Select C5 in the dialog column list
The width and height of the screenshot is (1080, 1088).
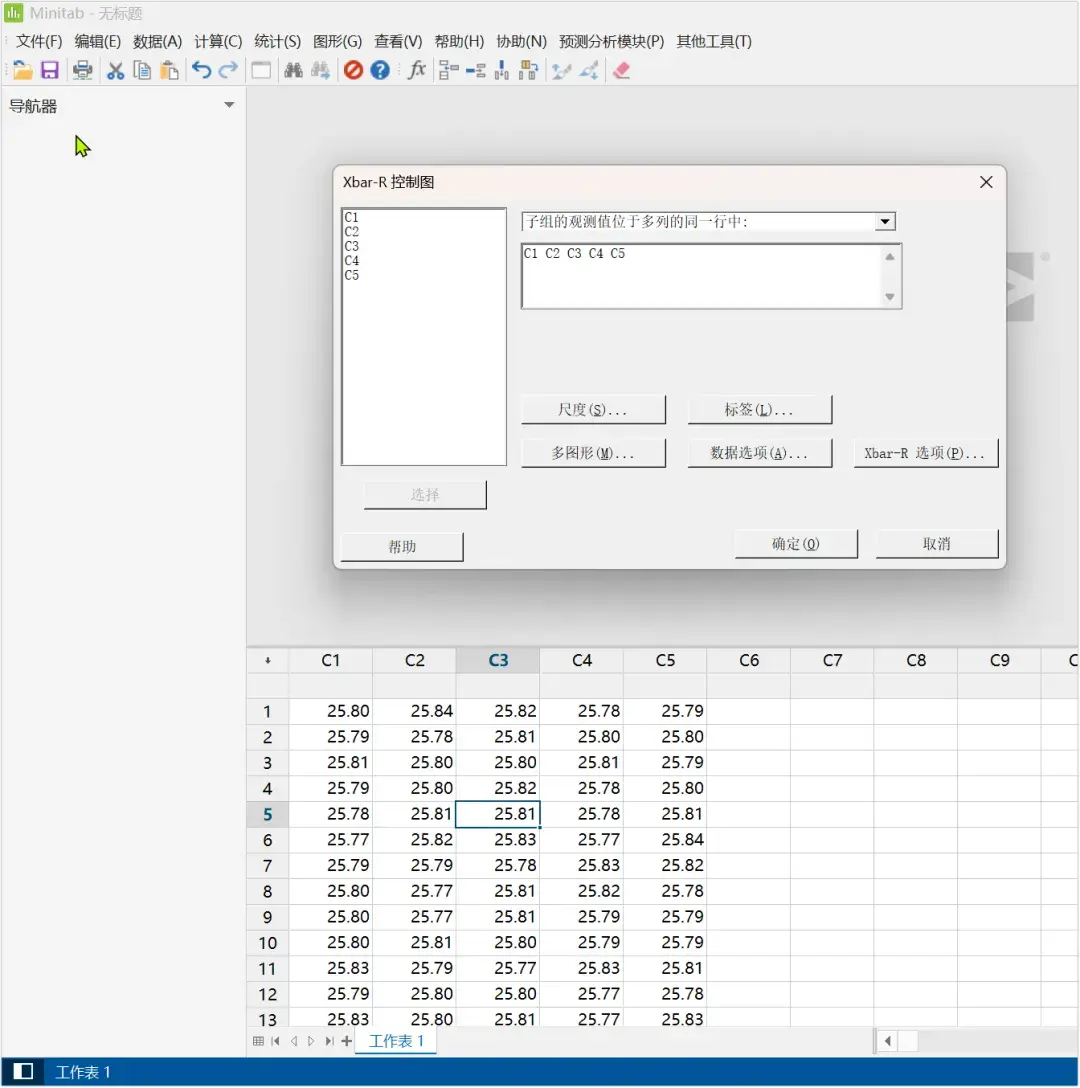point(352,275)
